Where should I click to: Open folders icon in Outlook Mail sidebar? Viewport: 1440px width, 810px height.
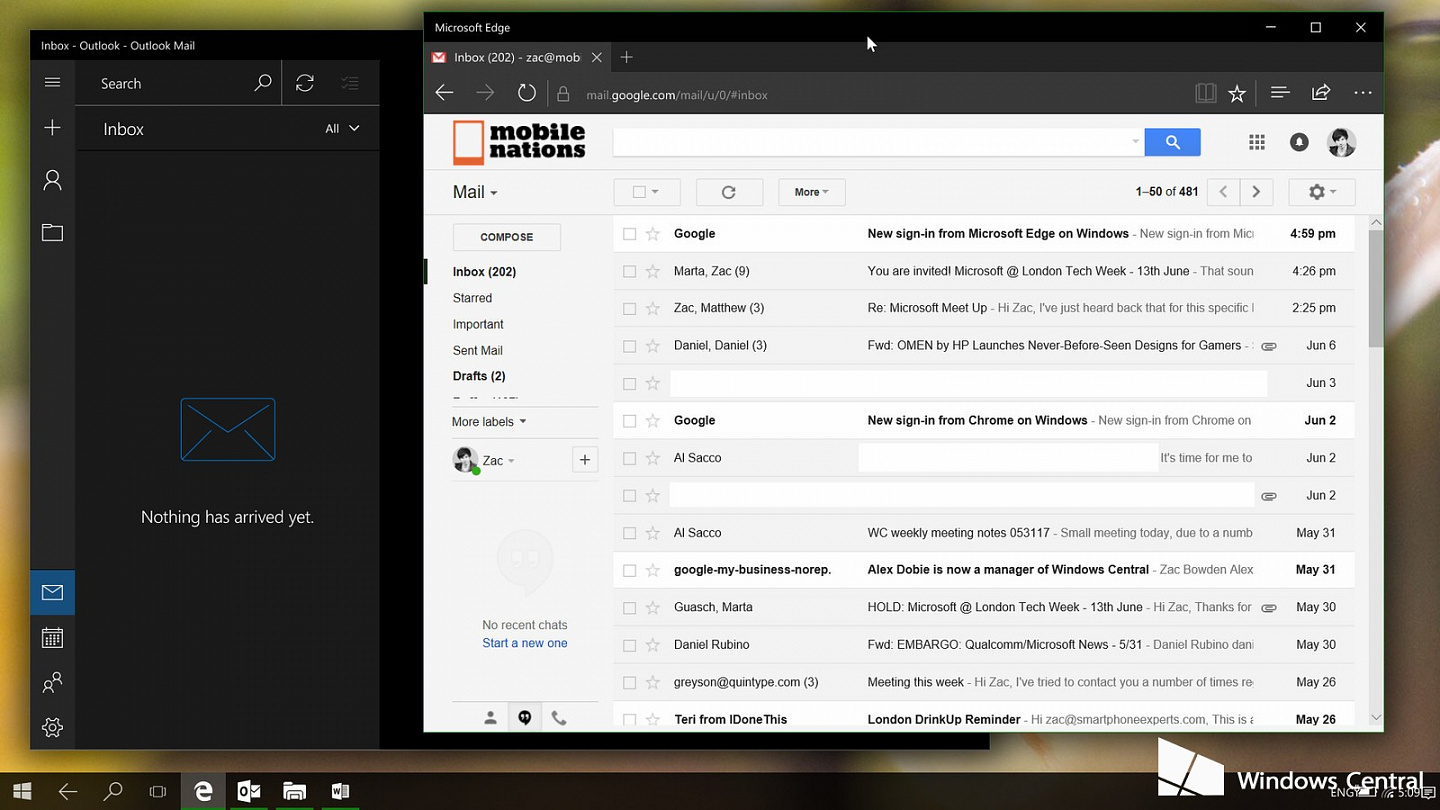pyautogui.click(x=53, y=233)
